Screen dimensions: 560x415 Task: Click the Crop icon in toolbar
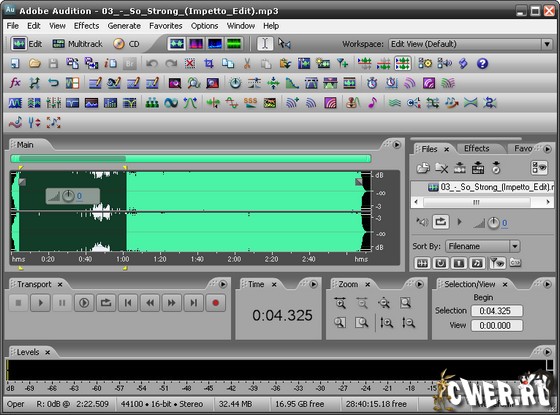209,64
